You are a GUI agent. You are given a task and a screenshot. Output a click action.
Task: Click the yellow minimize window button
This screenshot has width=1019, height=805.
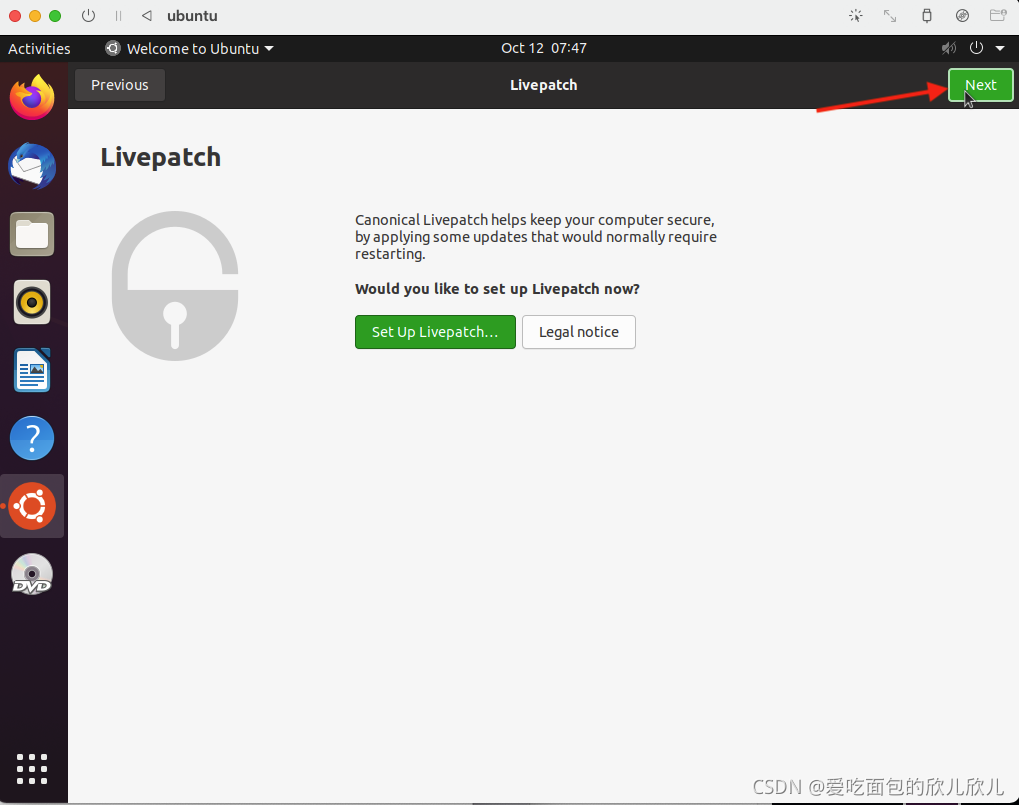tap(35, 16)
